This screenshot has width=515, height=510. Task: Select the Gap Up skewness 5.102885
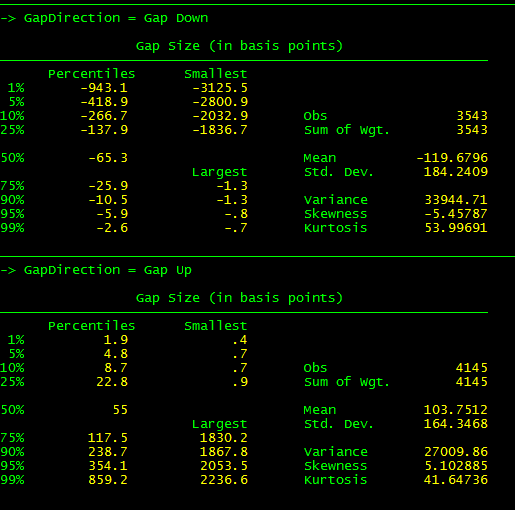click(456, 465)
